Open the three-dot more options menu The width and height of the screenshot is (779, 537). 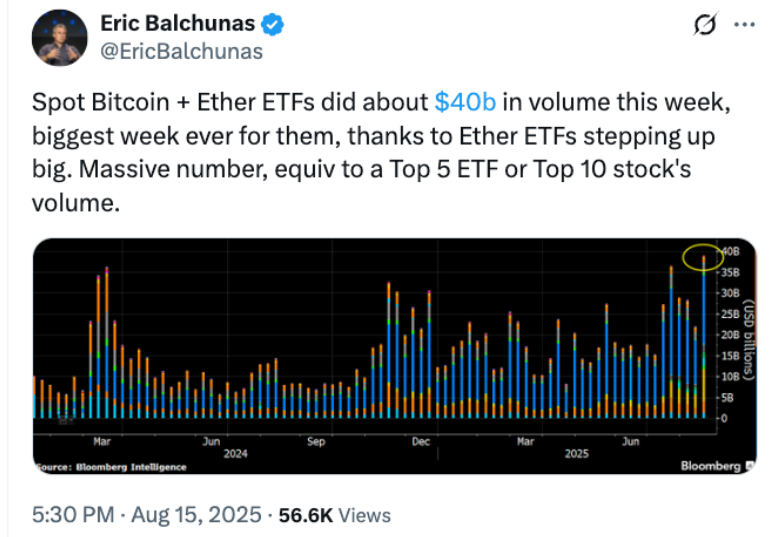[742, 26]
